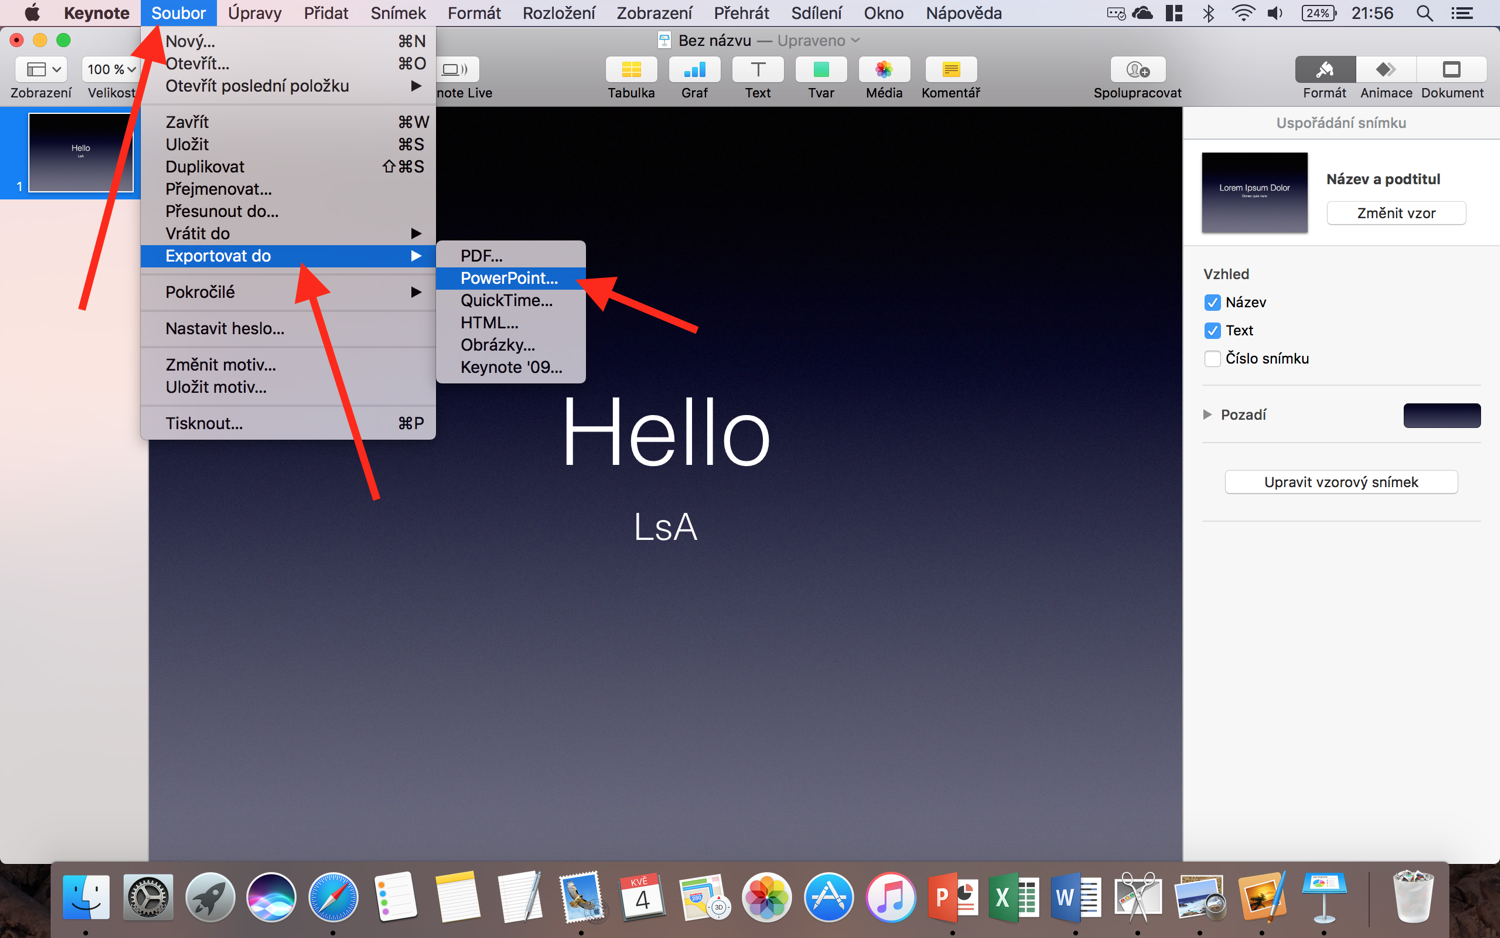Click the Graf chart icon
This screenshot has height=938, width=1500.
(694, 70)
